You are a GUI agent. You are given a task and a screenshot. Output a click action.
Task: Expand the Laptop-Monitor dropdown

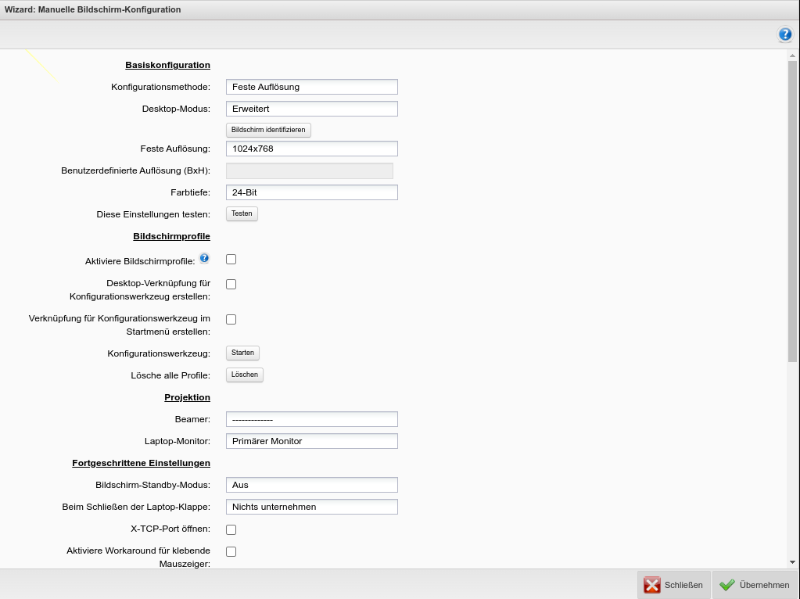311,441
